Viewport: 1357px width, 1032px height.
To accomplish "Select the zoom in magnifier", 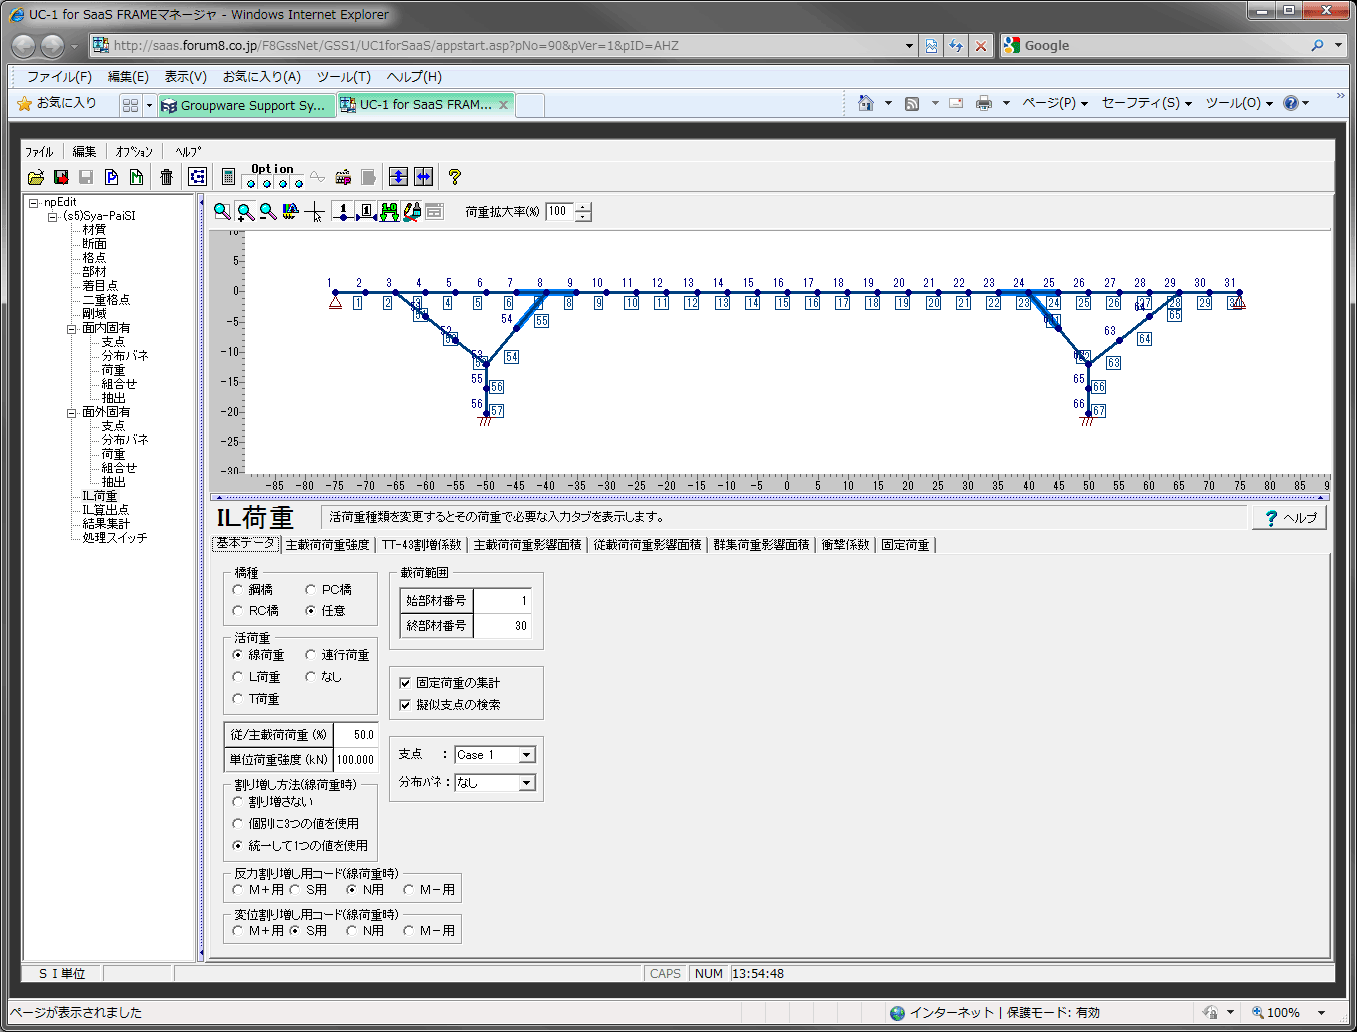I will pos(245,211).
